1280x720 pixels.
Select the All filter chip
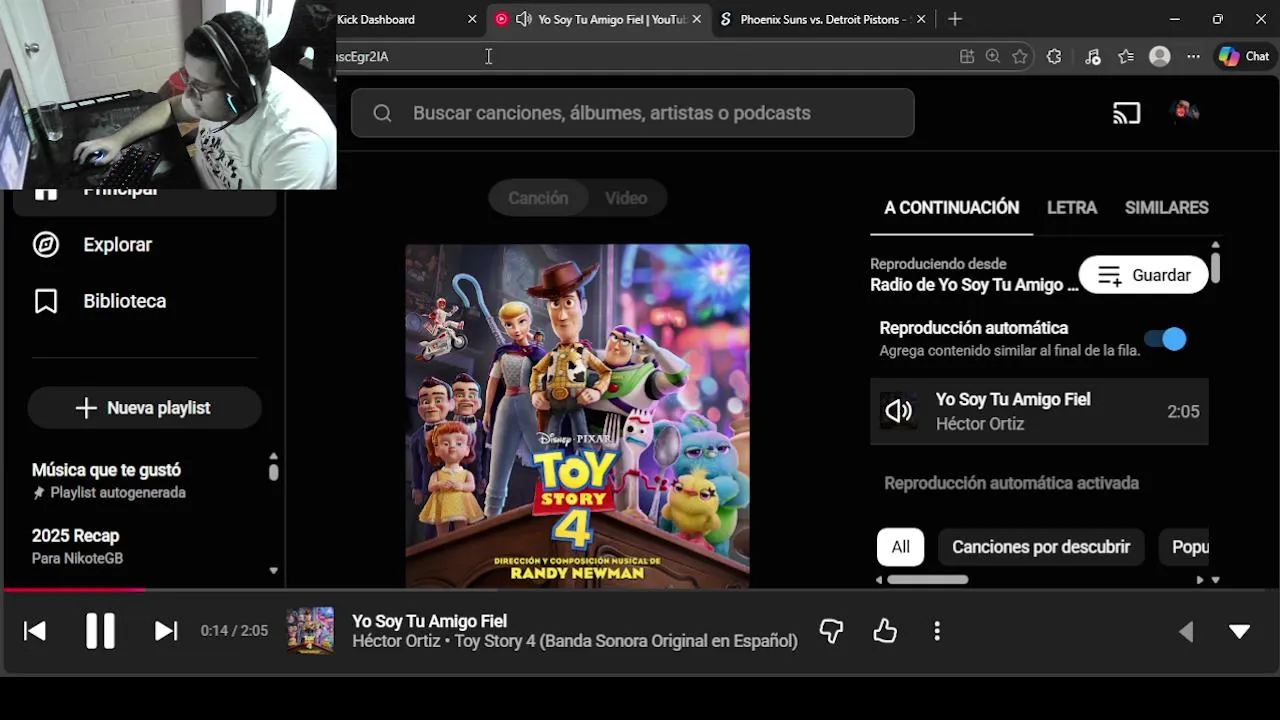(x=900, y=547)
